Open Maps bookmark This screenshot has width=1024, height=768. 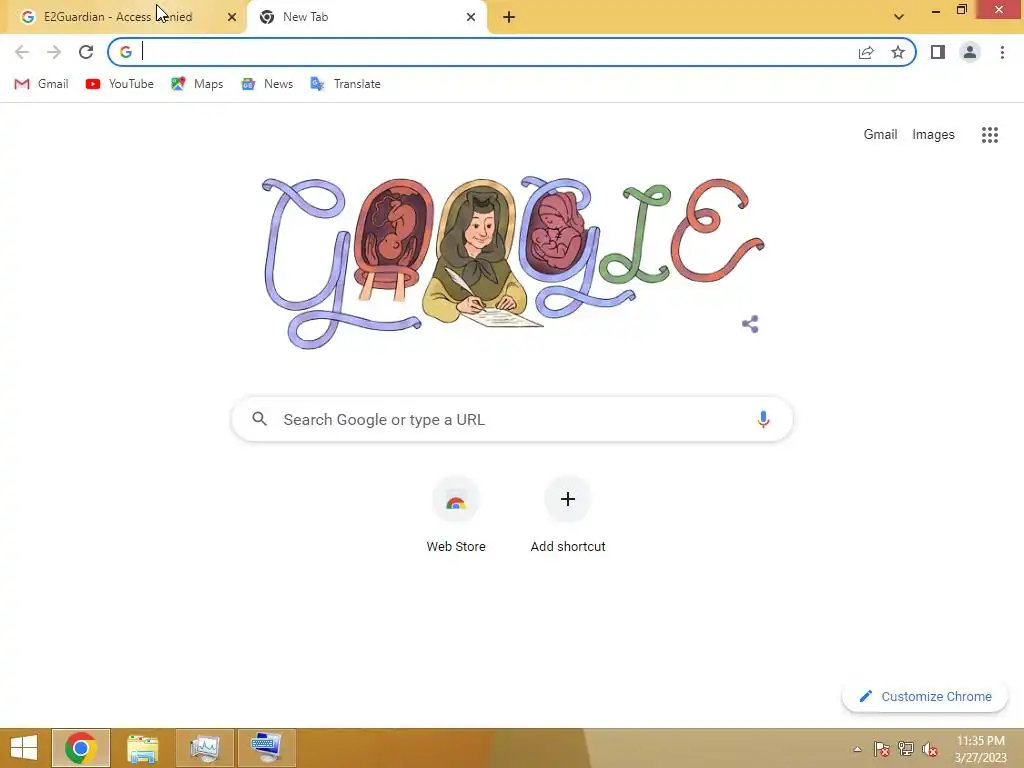[x=197, y=84]
